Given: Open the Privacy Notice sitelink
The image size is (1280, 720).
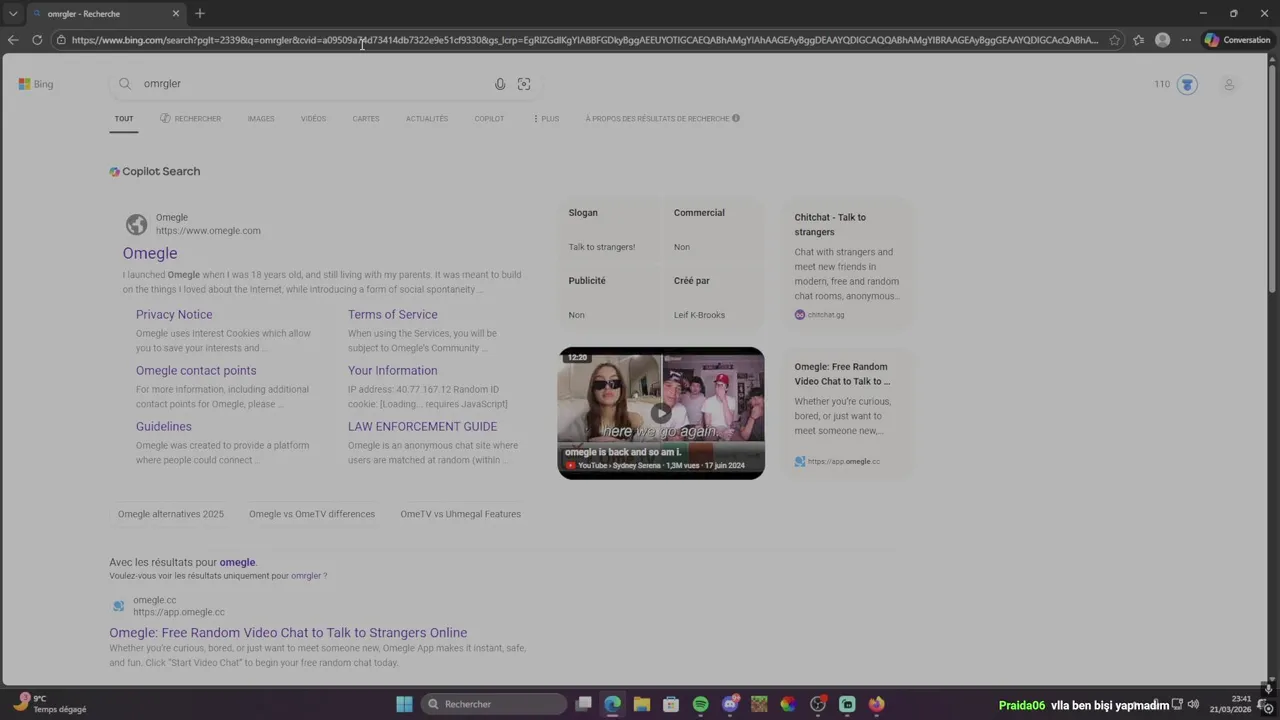Looking at the screenshot, I should pos(174,314).
